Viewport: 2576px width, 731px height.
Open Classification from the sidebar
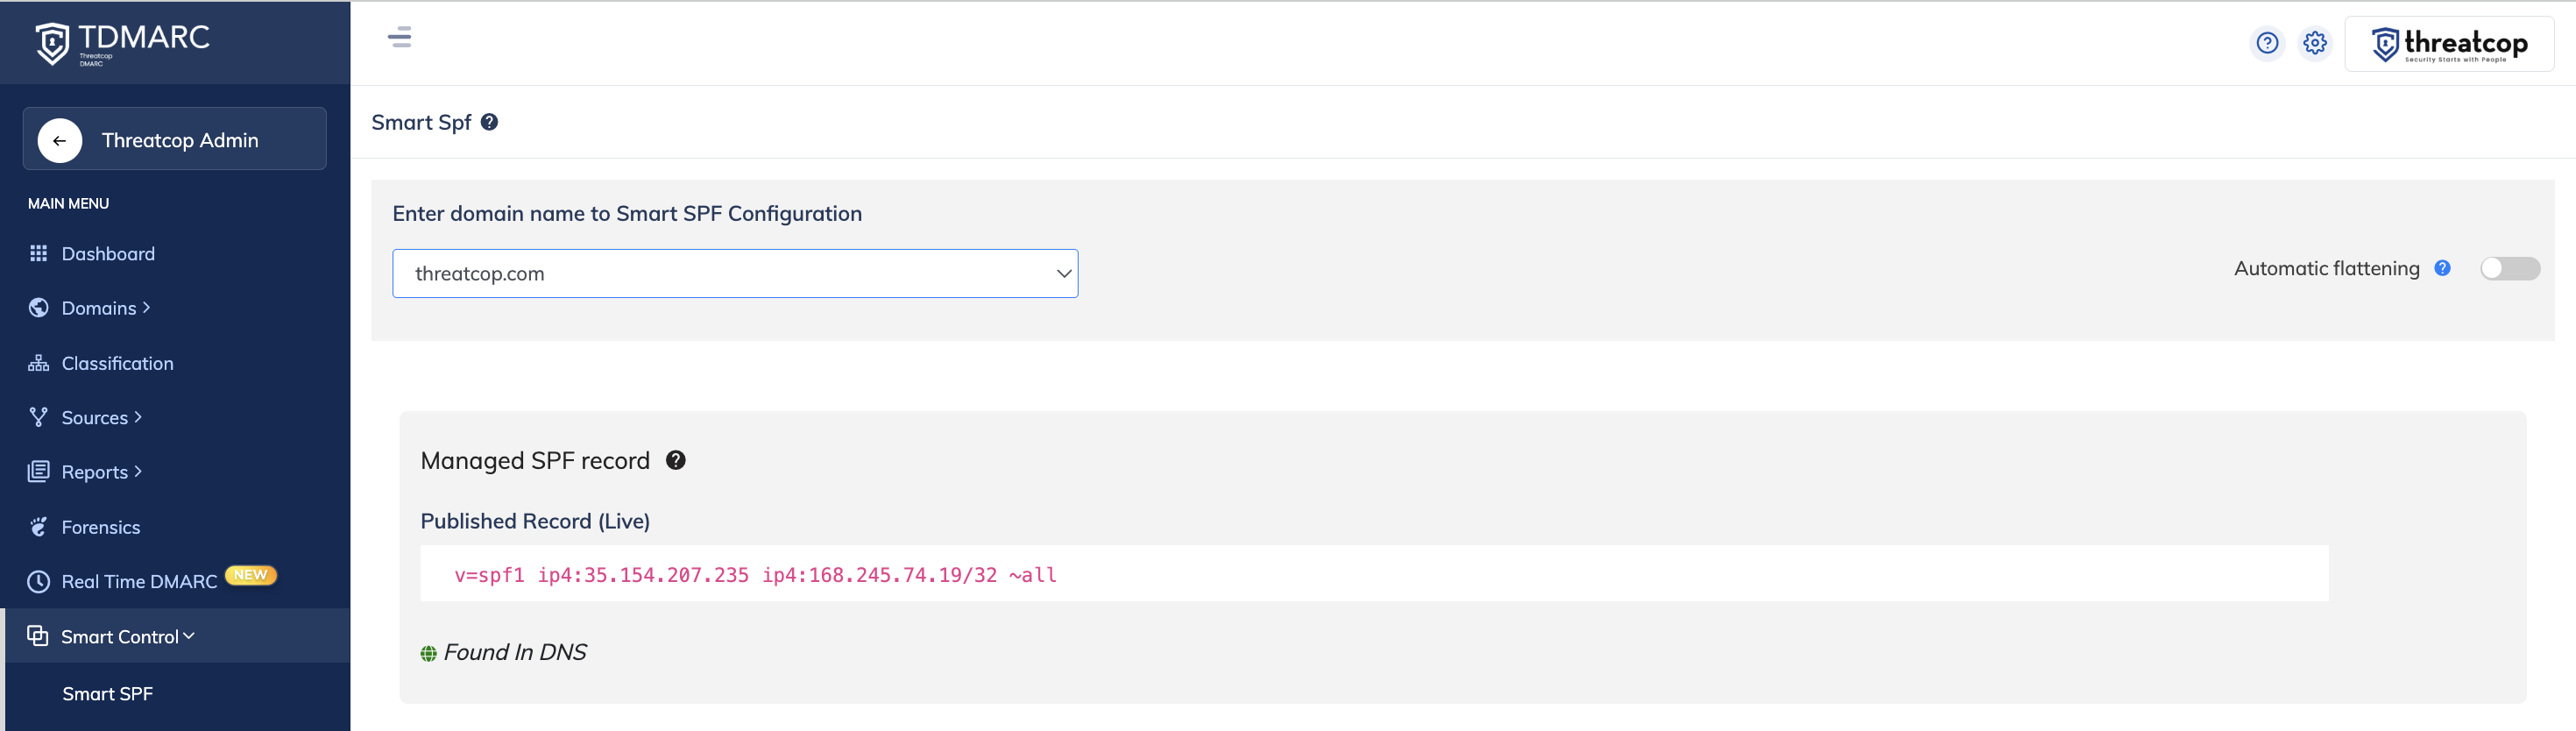point(117,364)
